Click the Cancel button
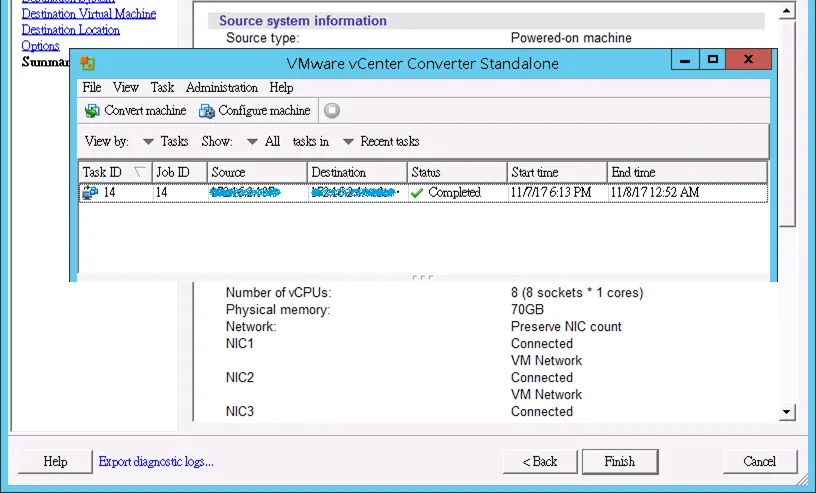The height and width of the screenshot is (493, 816). [x=760, y=462]
